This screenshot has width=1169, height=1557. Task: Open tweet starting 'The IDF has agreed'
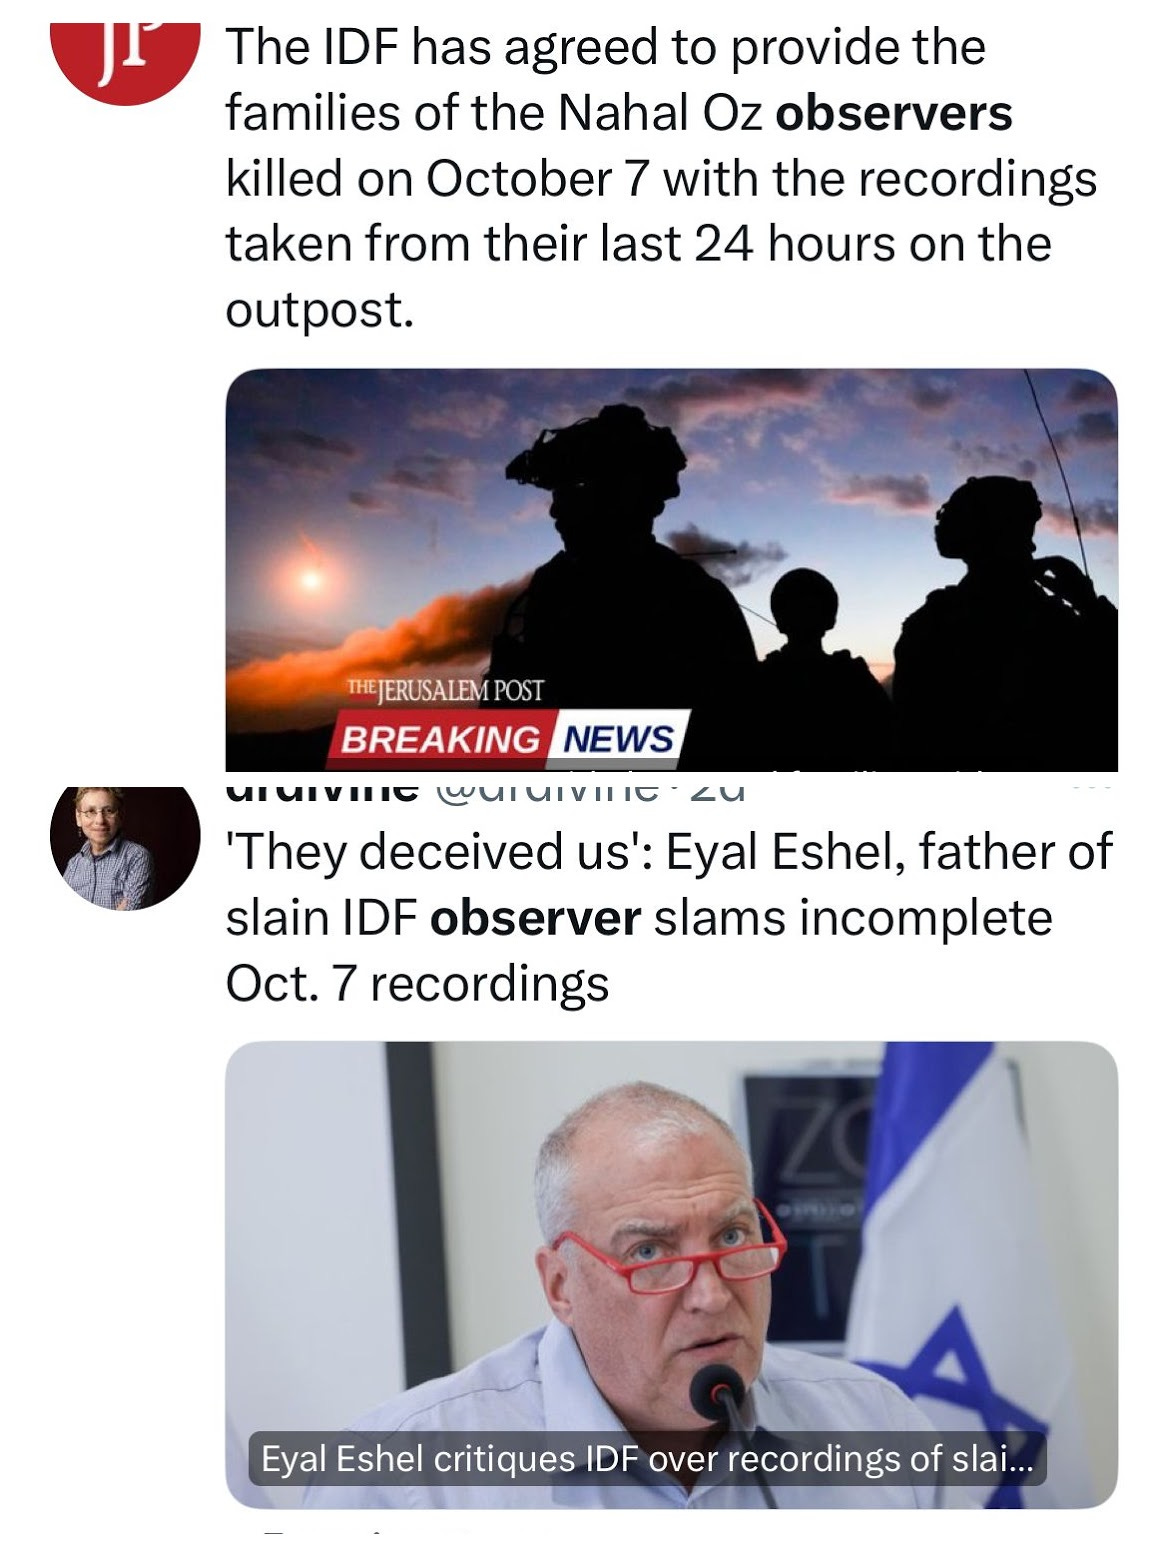tap(661, 178)
